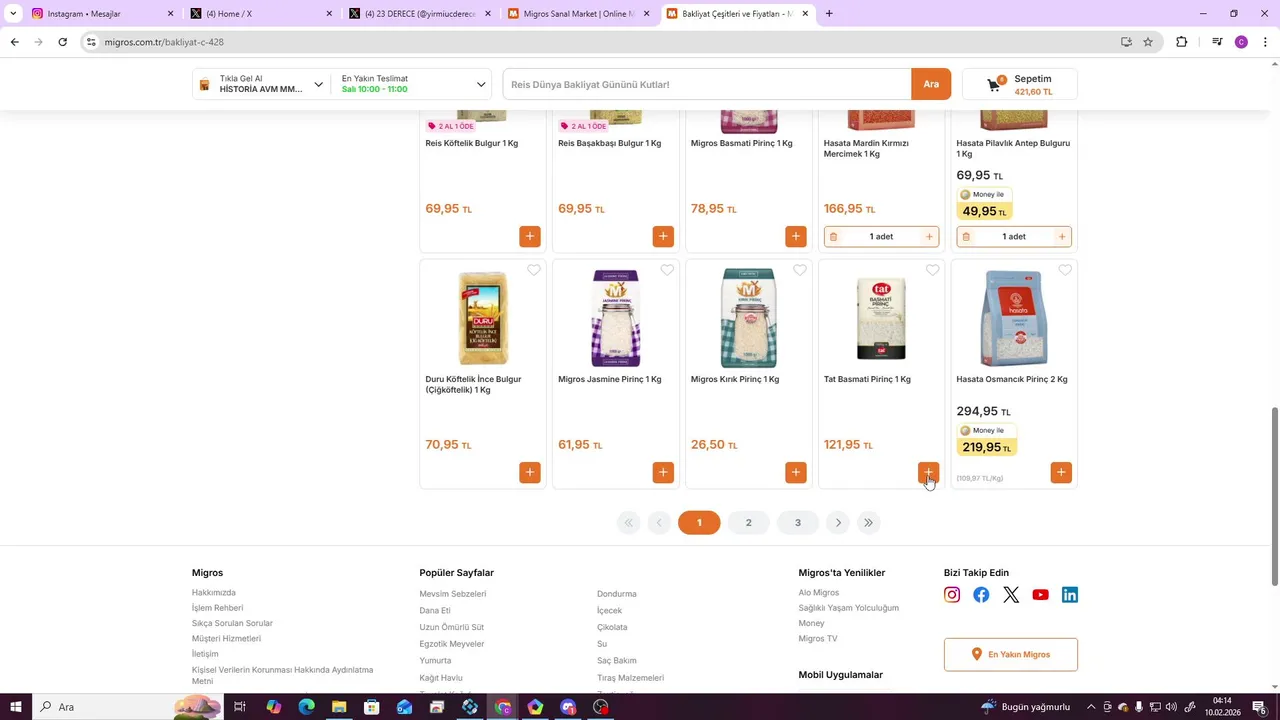Open Chrome three-dot menu
This screenshot has height=720, width=1280.
pos(1266,42)
